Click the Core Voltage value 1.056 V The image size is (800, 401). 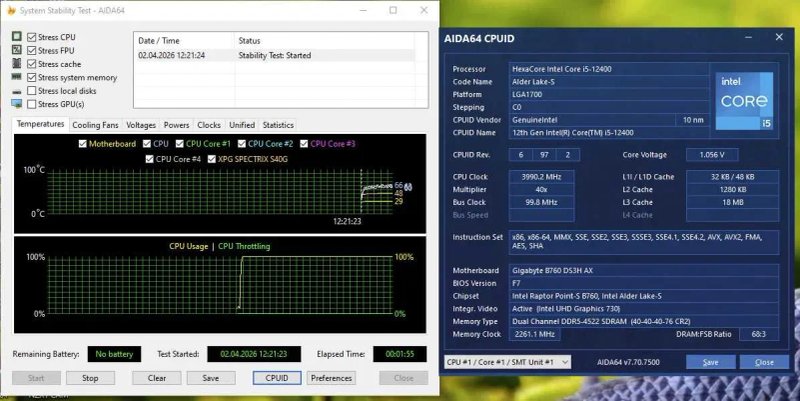click(712, 155)
